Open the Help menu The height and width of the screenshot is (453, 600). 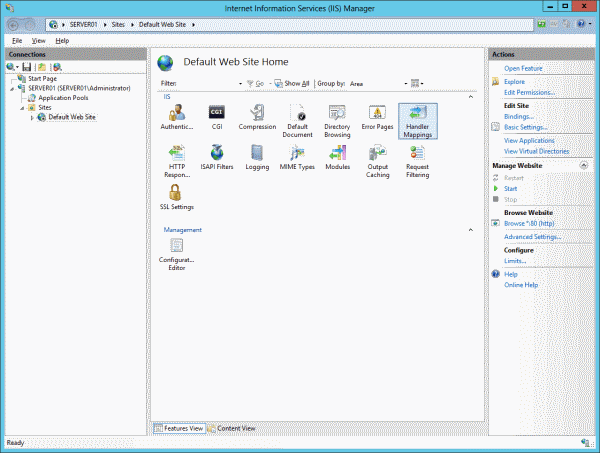pos(62,41)
